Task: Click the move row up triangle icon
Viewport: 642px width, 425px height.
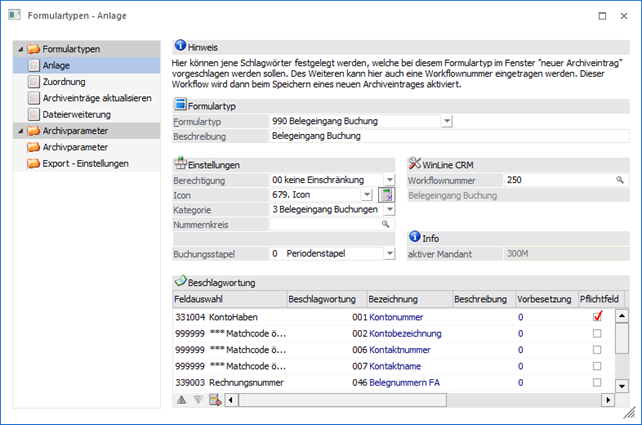Action: 181,400
